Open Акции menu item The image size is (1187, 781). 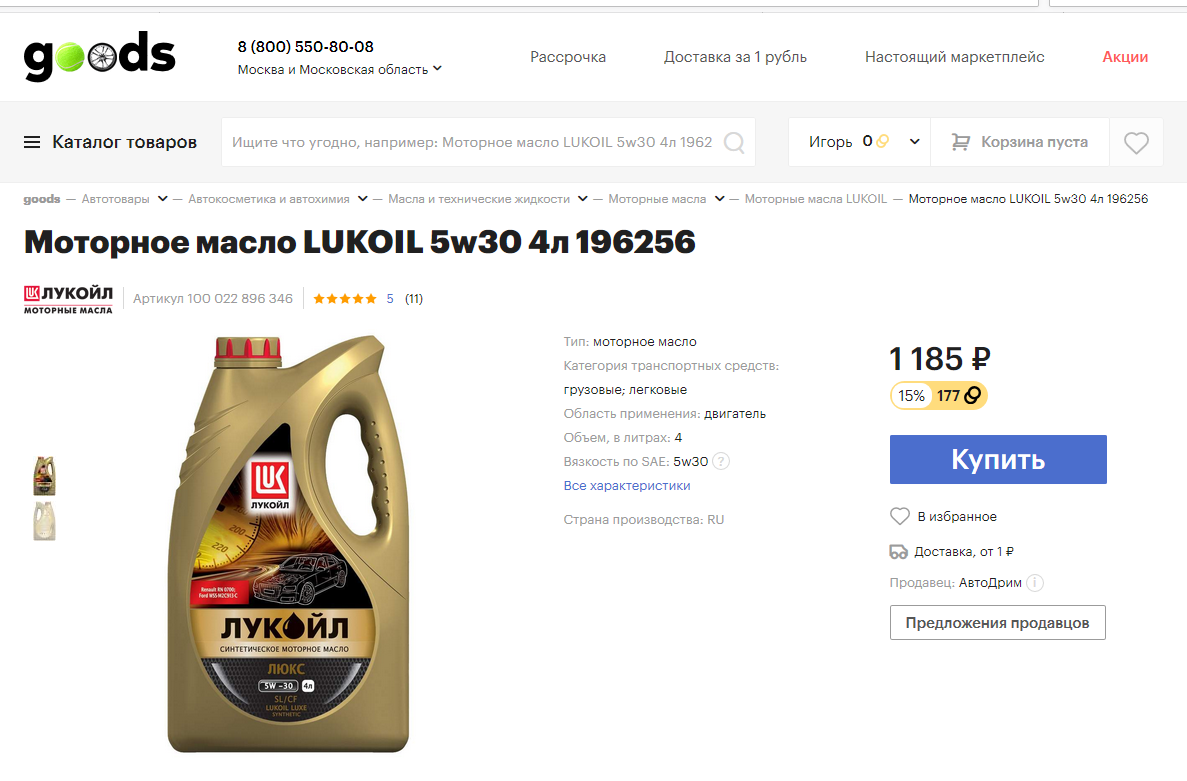pyautogui.click(x=1125, y=57)
